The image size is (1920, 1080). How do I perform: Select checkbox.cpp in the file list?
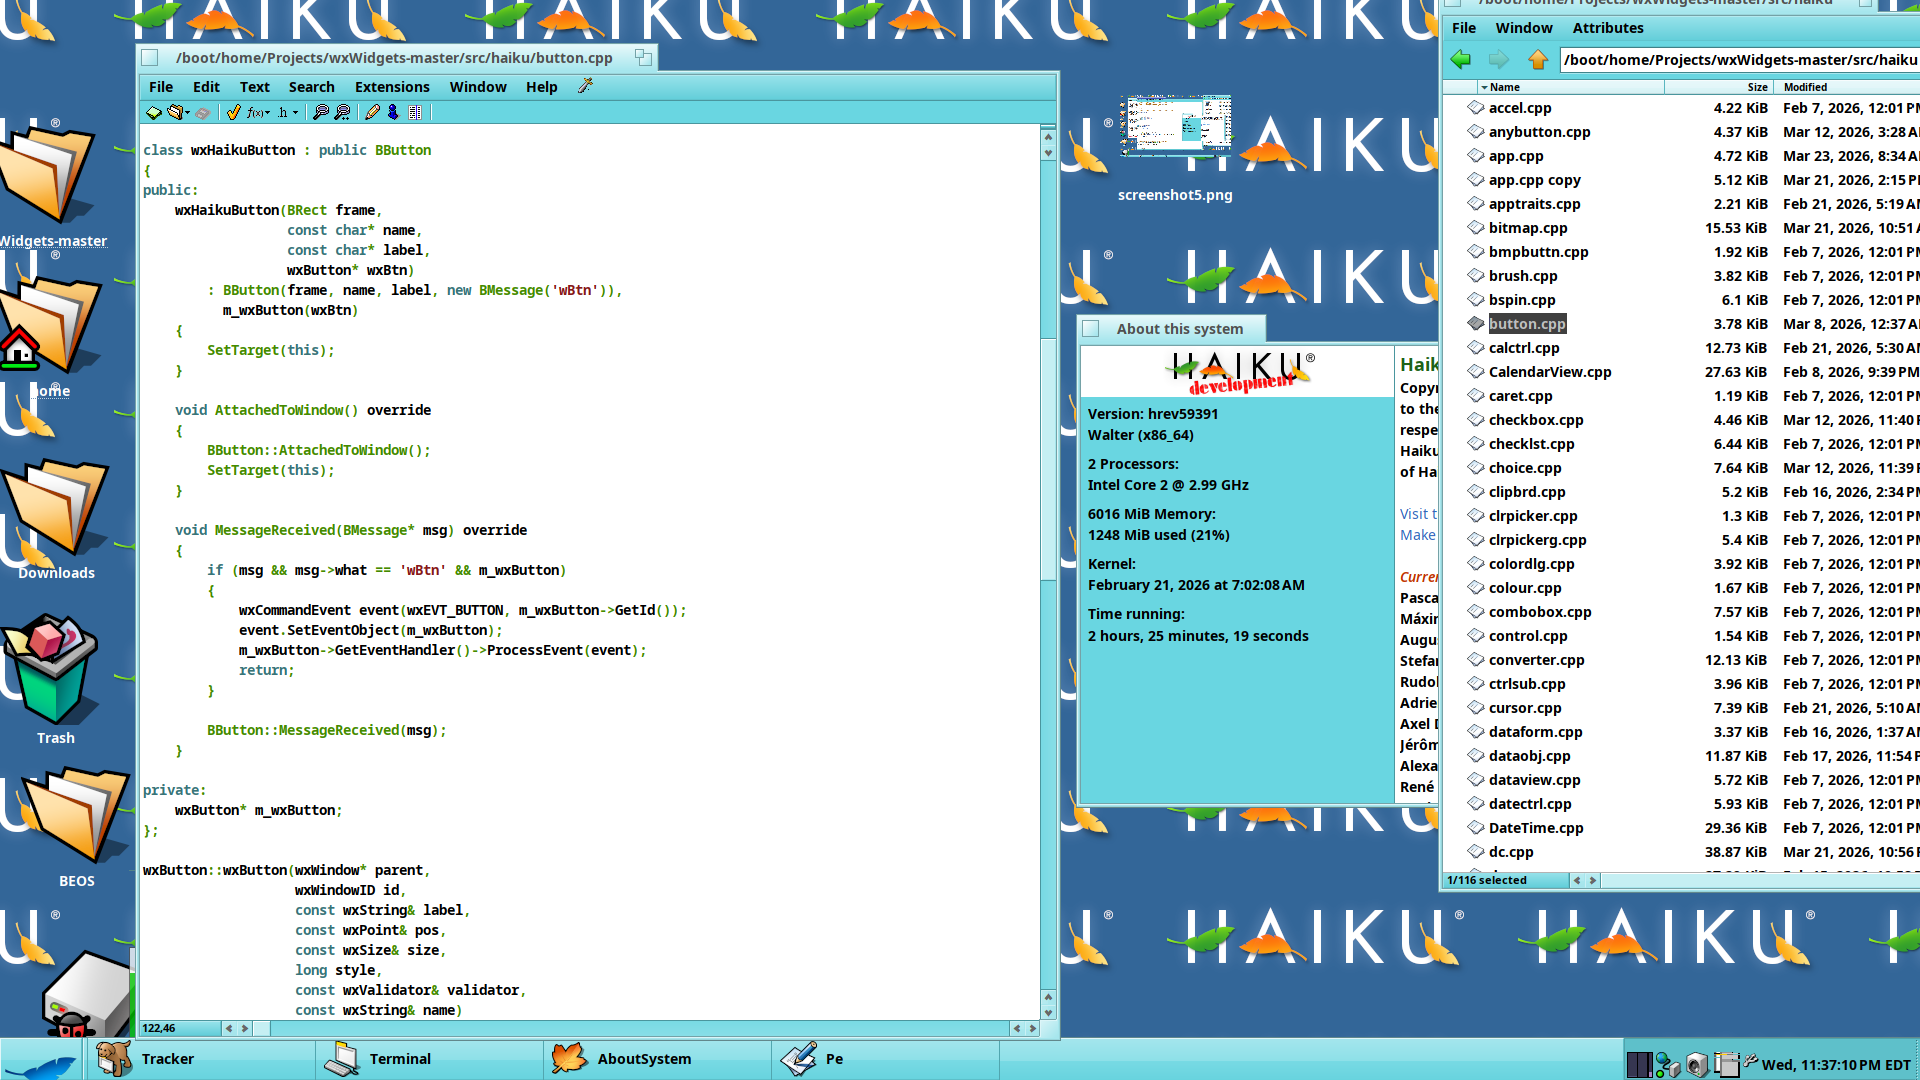point(1535,420)
